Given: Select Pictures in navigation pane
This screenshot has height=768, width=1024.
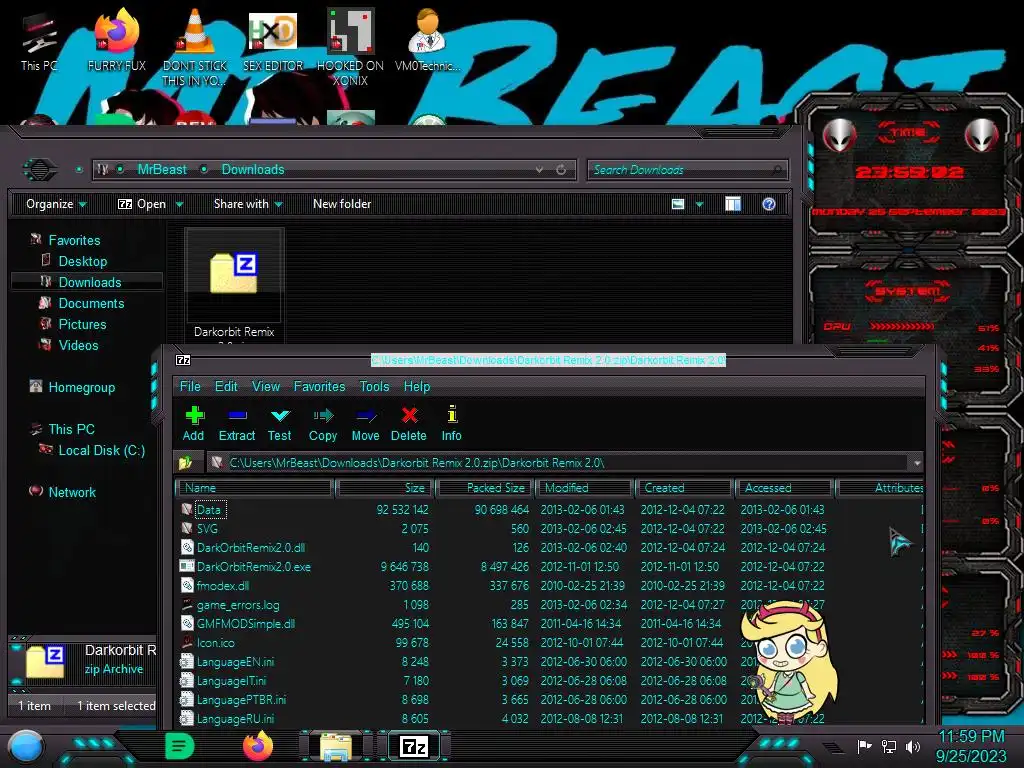Looking at the screenshot, I should (82, 324).
